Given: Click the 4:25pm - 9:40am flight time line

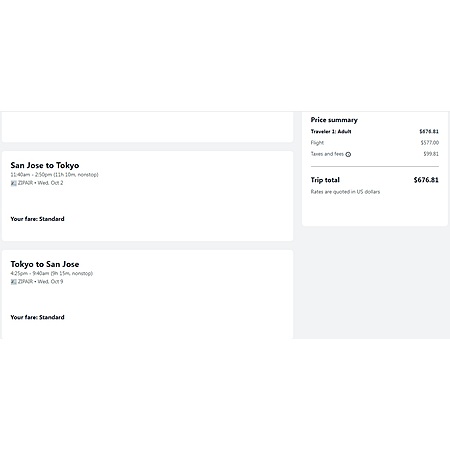Looking at the screenshot, I should coord(52,273).
